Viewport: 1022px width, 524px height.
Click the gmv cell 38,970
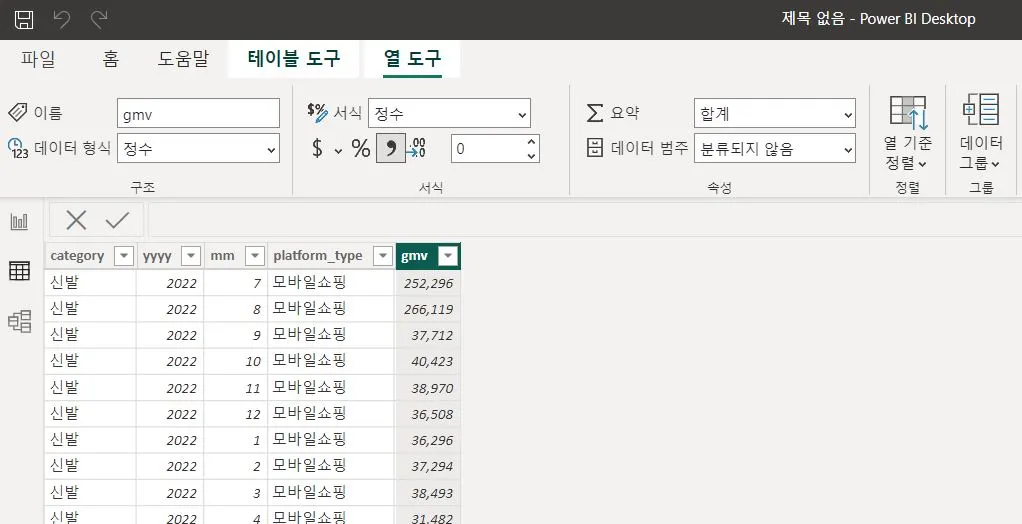(428, 388)
